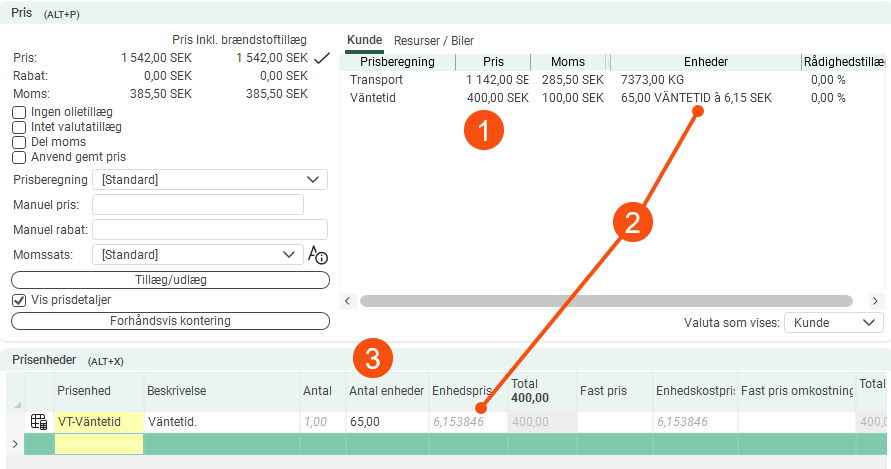Enable the Ingen olietillæg checkbox
The height and width of the screenshot is (469, 891).
pos(19,113)
